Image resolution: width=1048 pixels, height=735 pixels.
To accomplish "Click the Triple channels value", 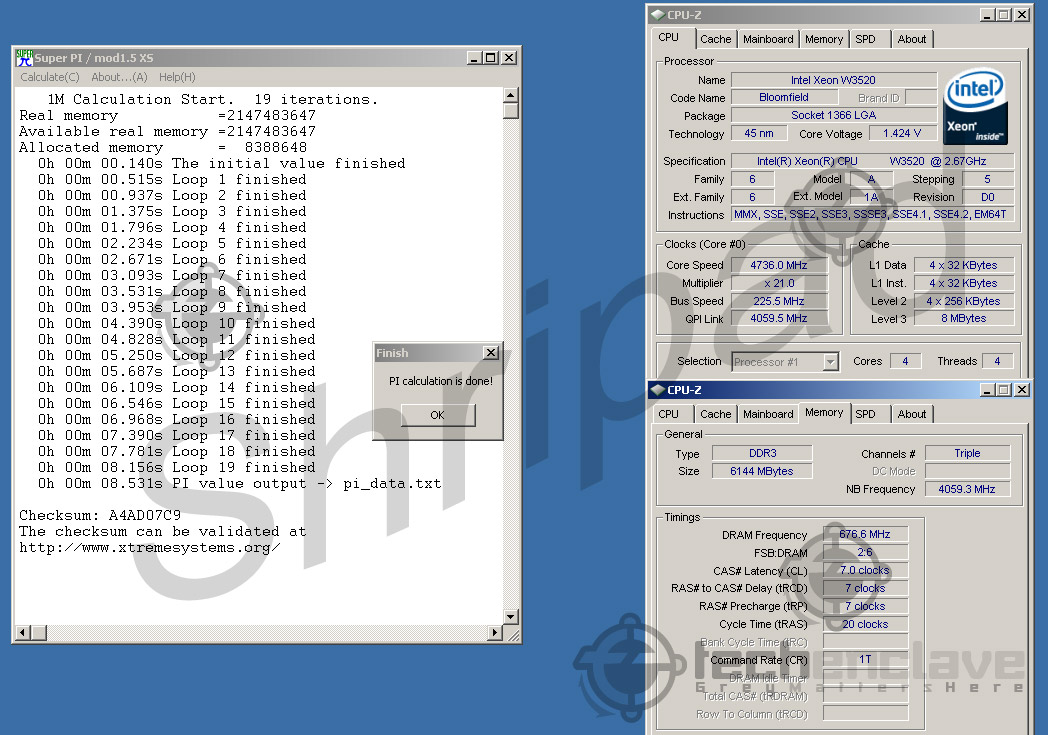I will click(x=967, y=453).
